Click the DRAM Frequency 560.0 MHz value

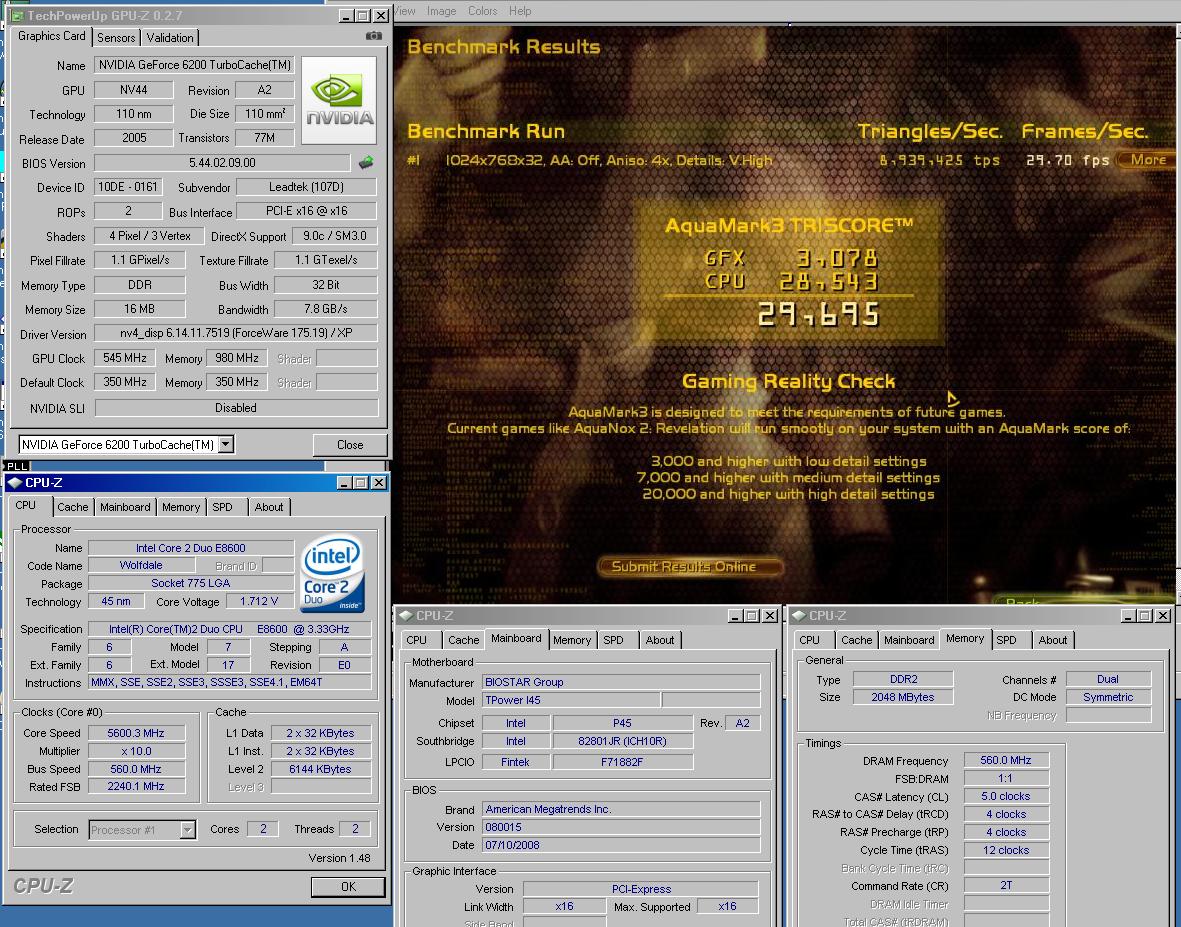click(x=1006, y=761)
